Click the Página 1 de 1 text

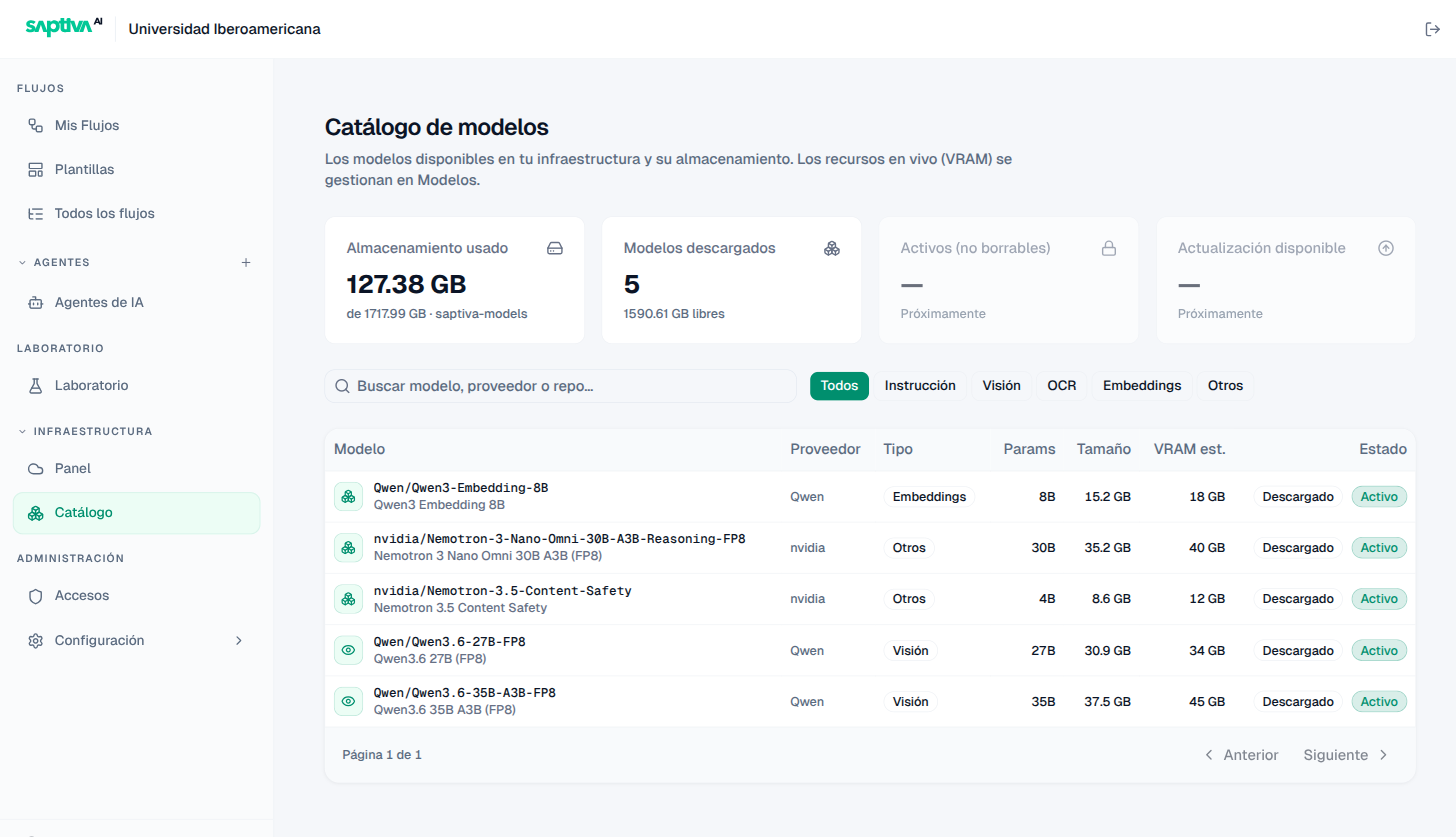(x=382, y=755)
